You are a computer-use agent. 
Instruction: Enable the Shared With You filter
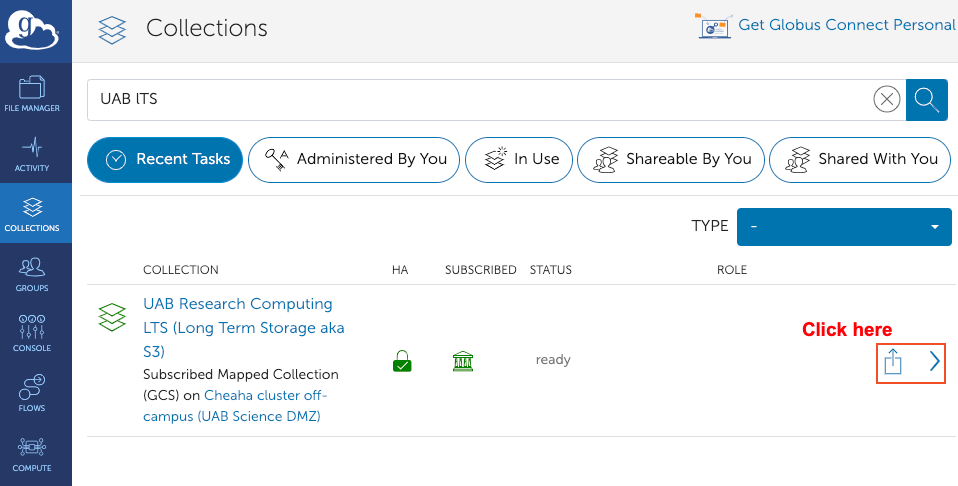click(860, 159)
